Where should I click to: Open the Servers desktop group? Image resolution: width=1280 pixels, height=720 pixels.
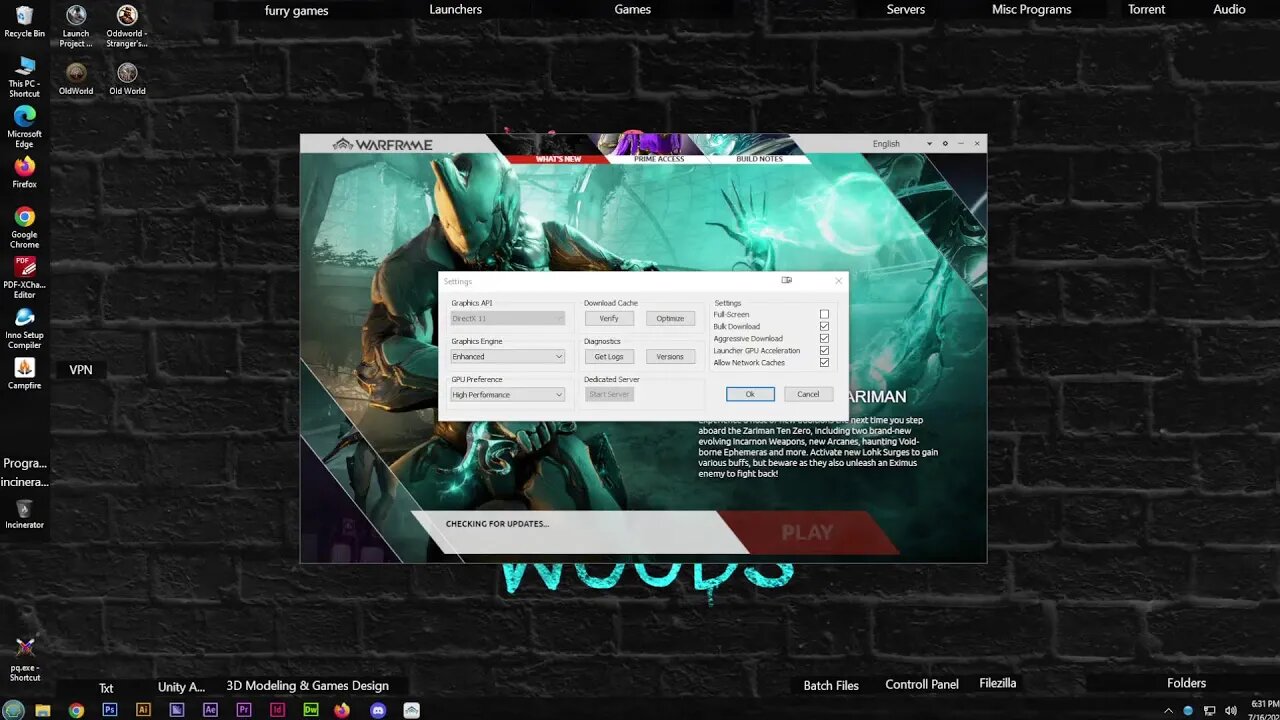(908, 9)
